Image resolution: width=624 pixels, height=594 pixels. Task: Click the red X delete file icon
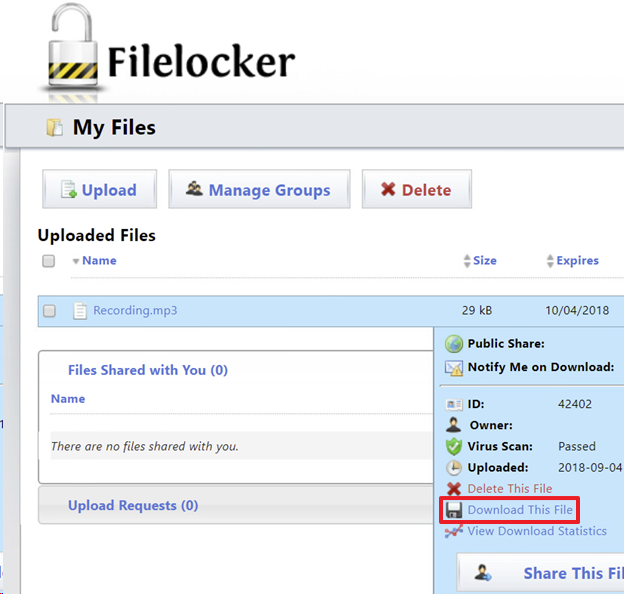click(454, 489)
